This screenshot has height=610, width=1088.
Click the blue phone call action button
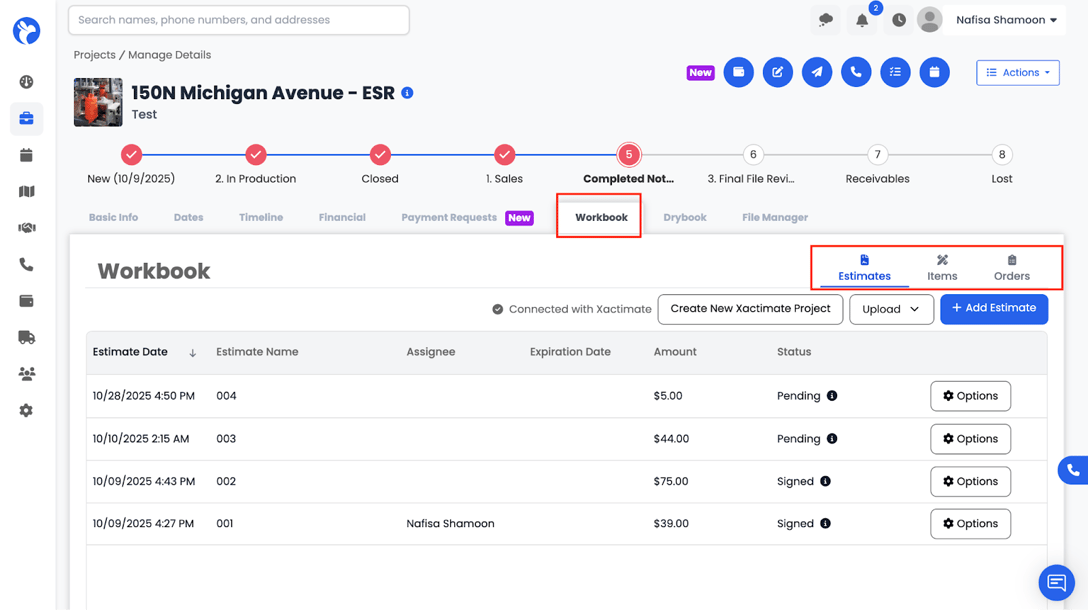856,72
